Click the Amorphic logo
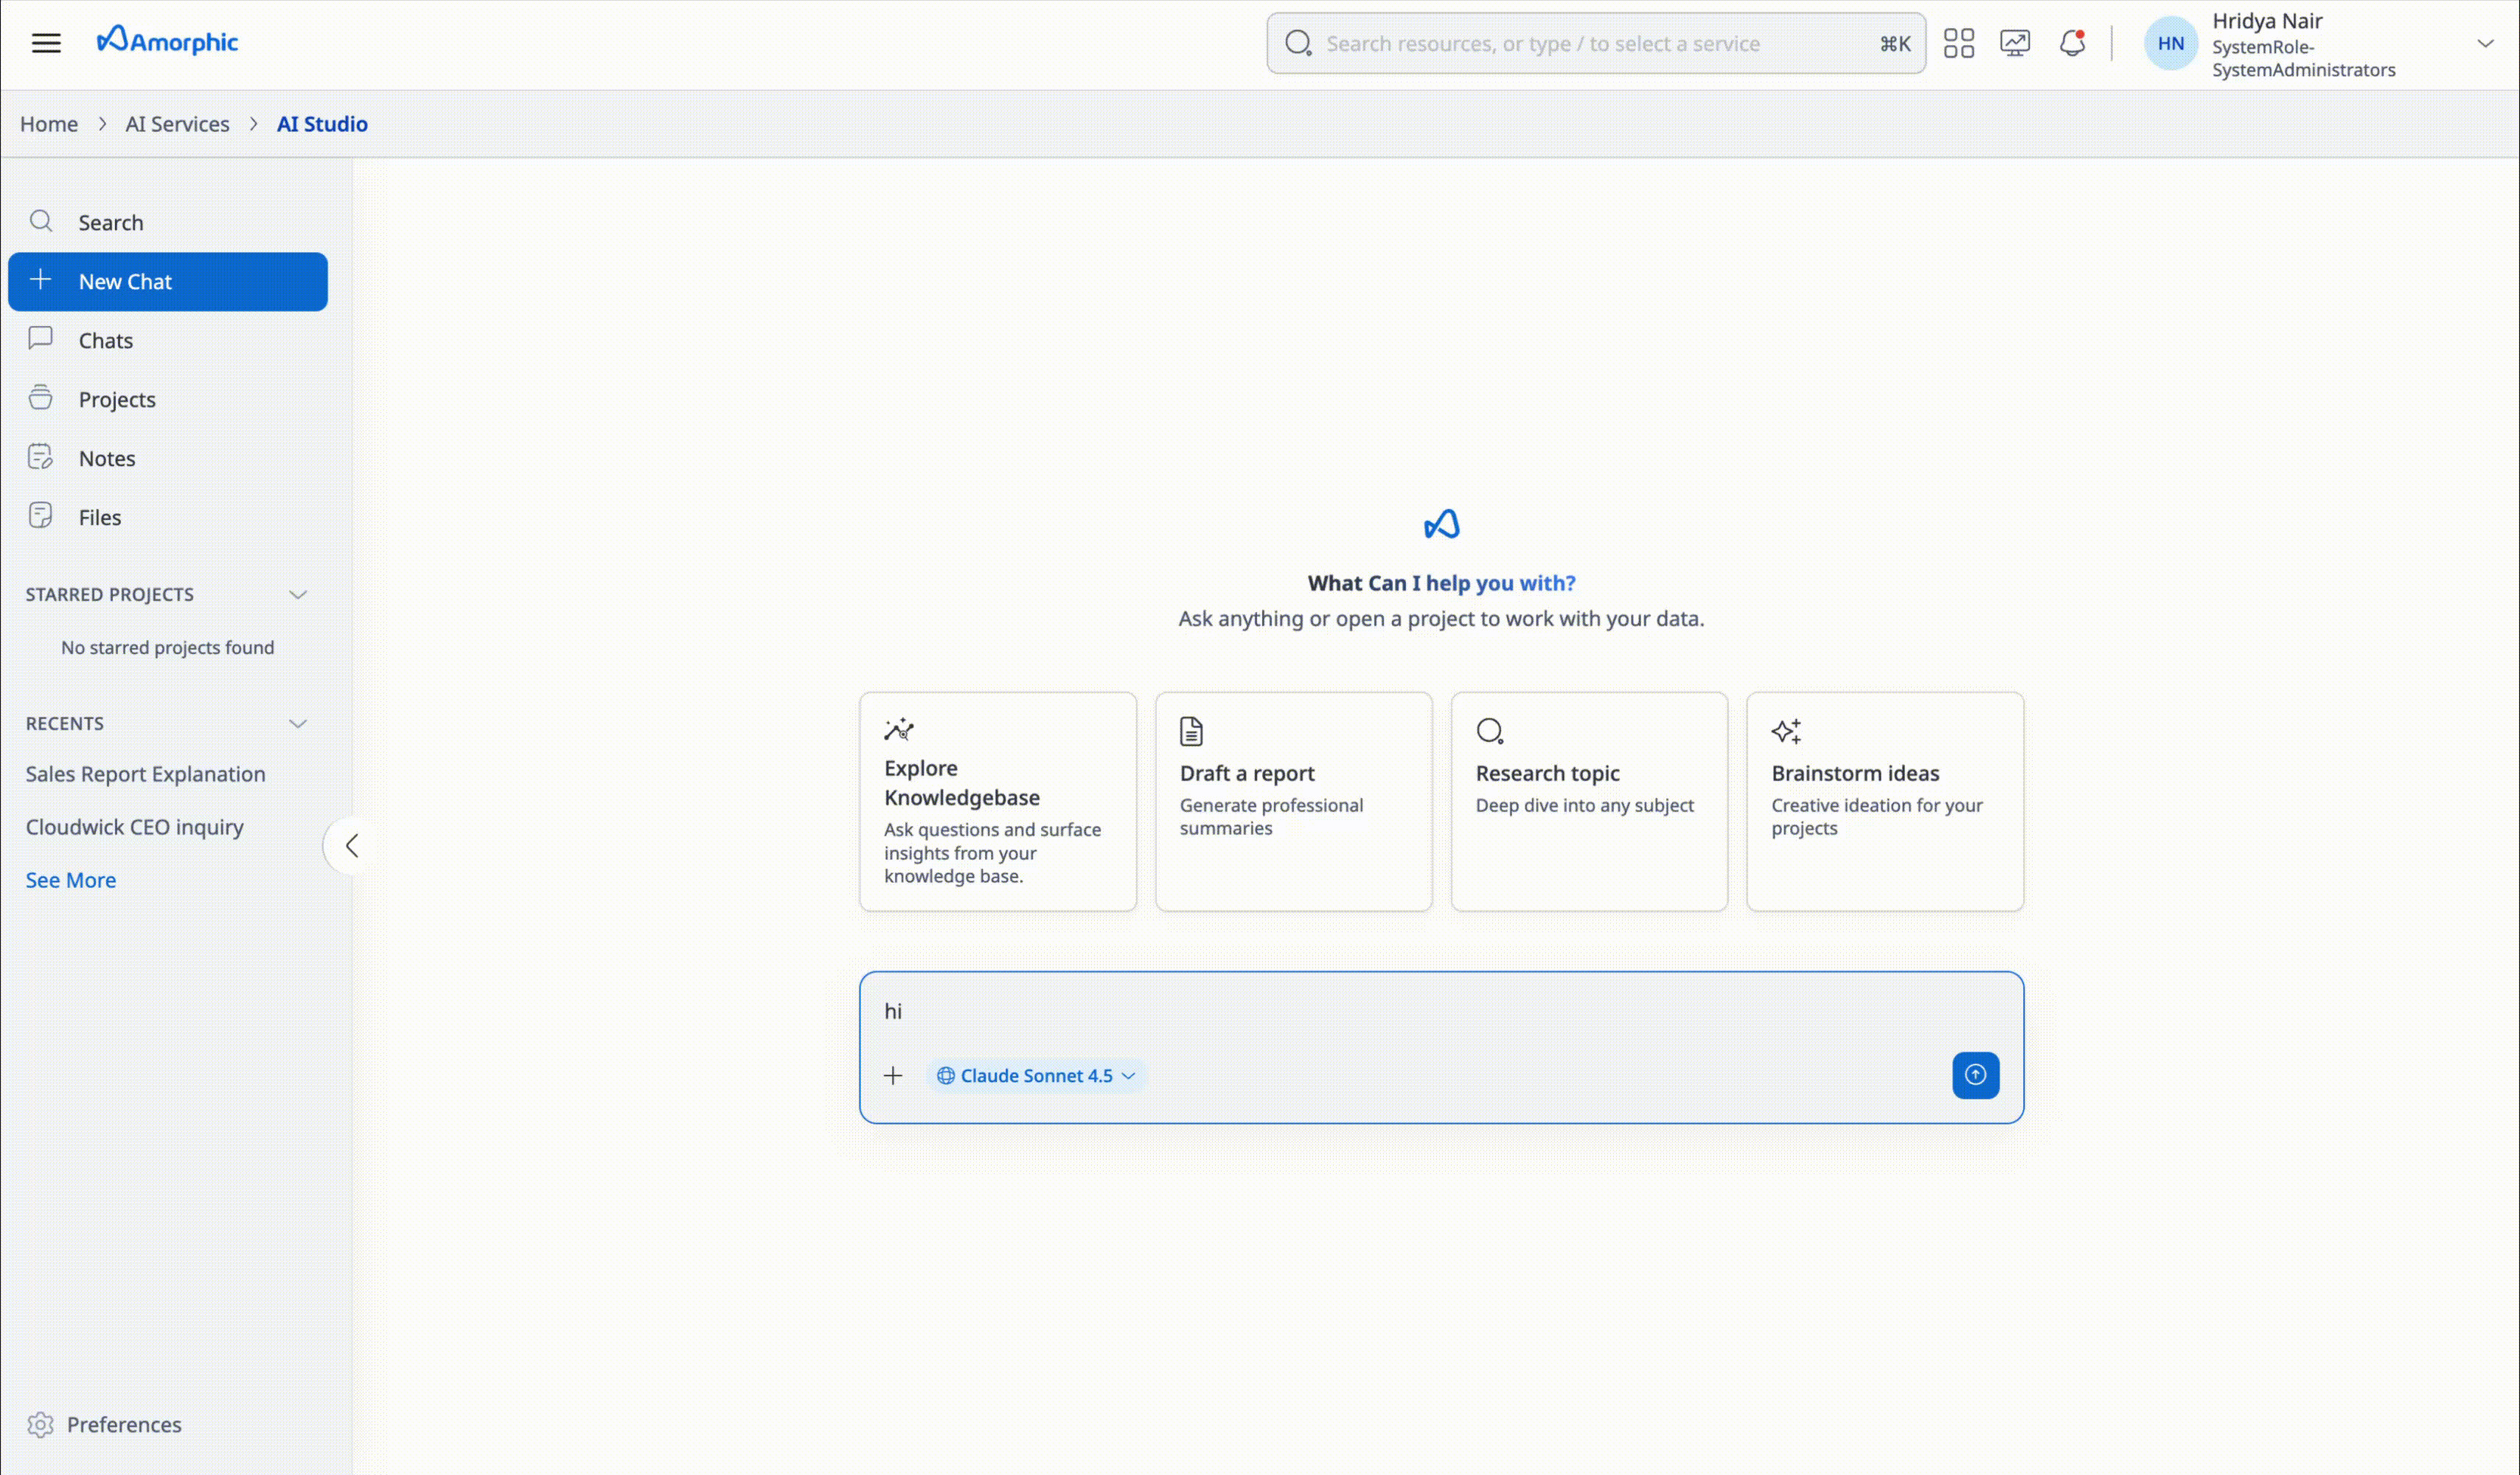This screenshot has height=1475, width=2520. pyautogui.click(x=167, y=41)
